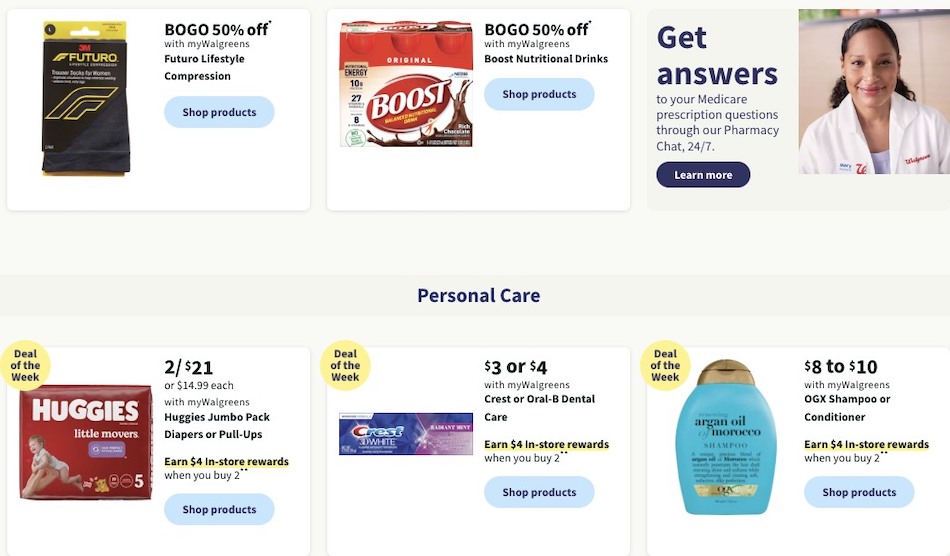This screenshot has height=556, width=950.
Task: Click Shop products under Futuro Lifestyle Compression
Action: 219,112
